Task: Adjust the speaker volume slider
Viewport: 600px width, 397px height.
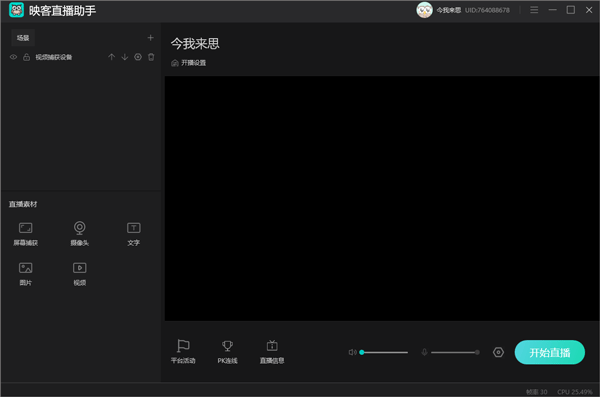Action: tap(384, 352)
